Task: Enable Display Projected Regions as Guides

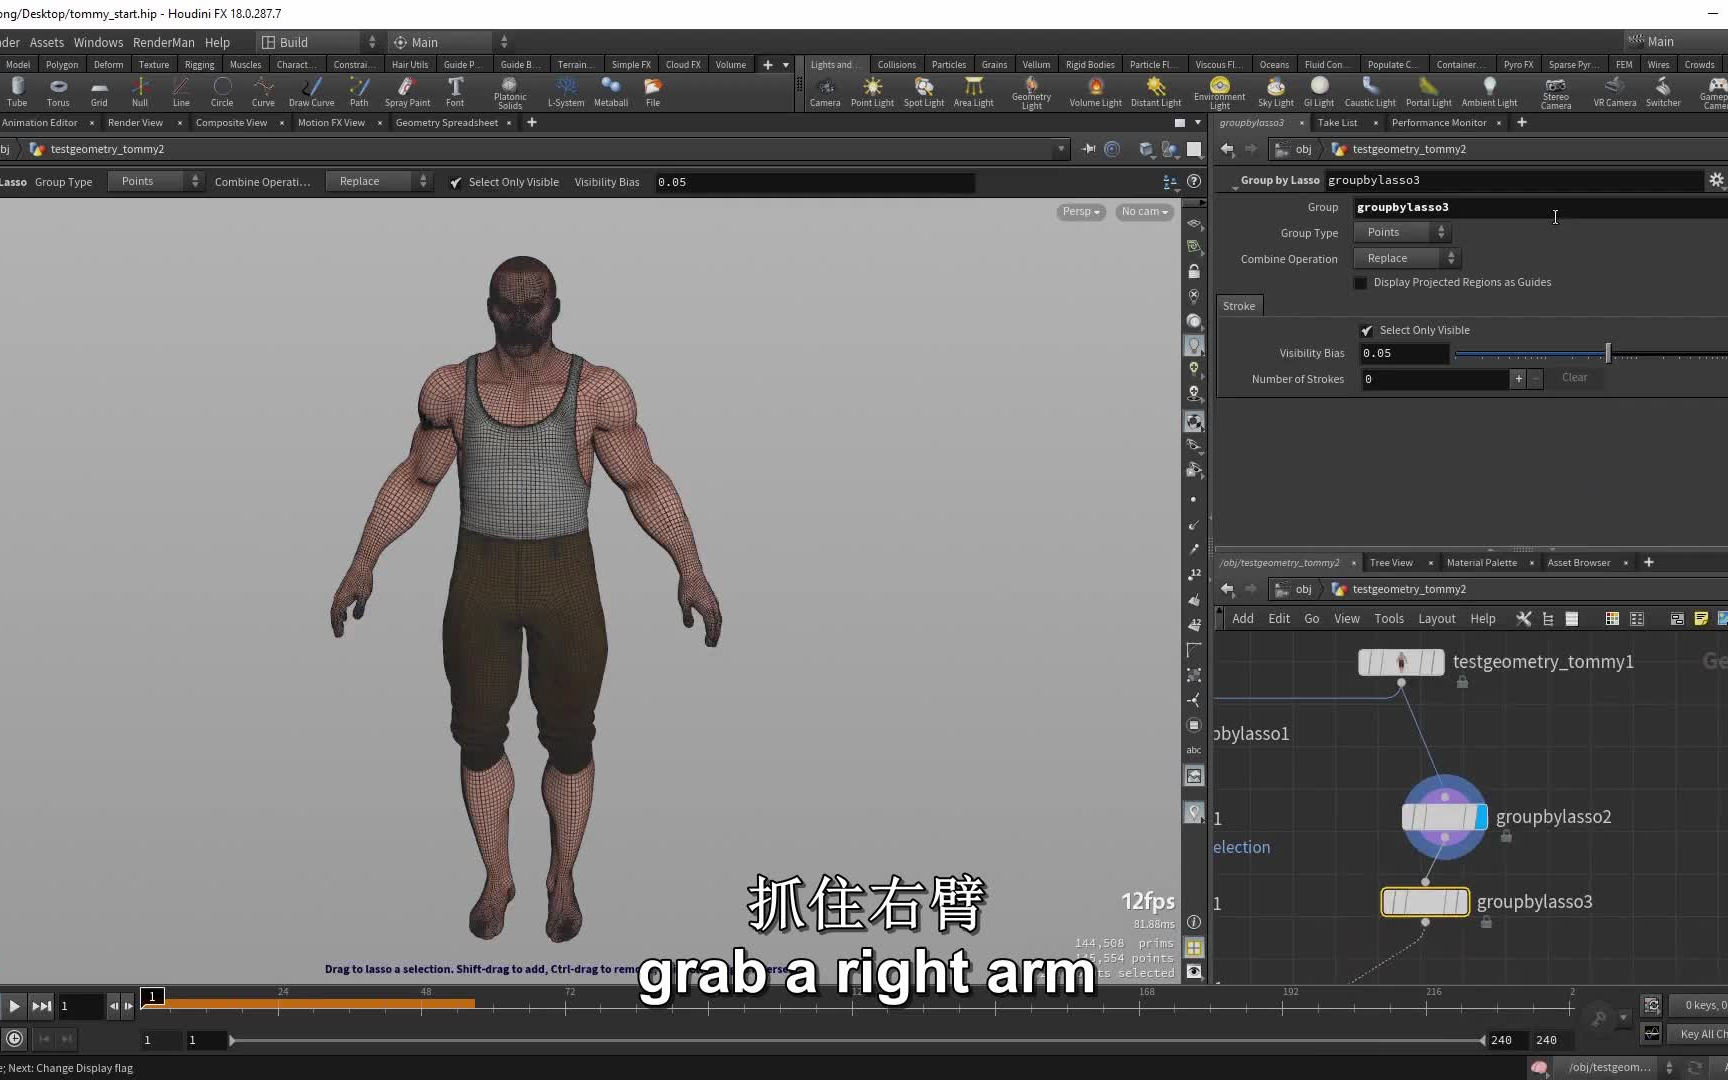Action: tap(1360, 283)
